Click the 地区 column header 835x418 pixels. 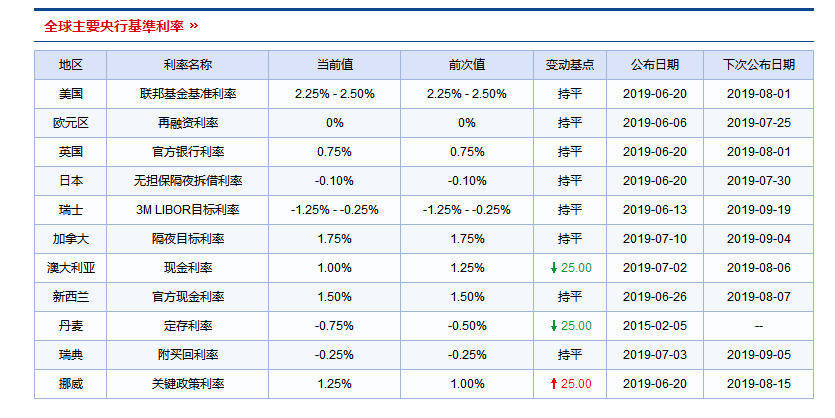pos(70,65)
